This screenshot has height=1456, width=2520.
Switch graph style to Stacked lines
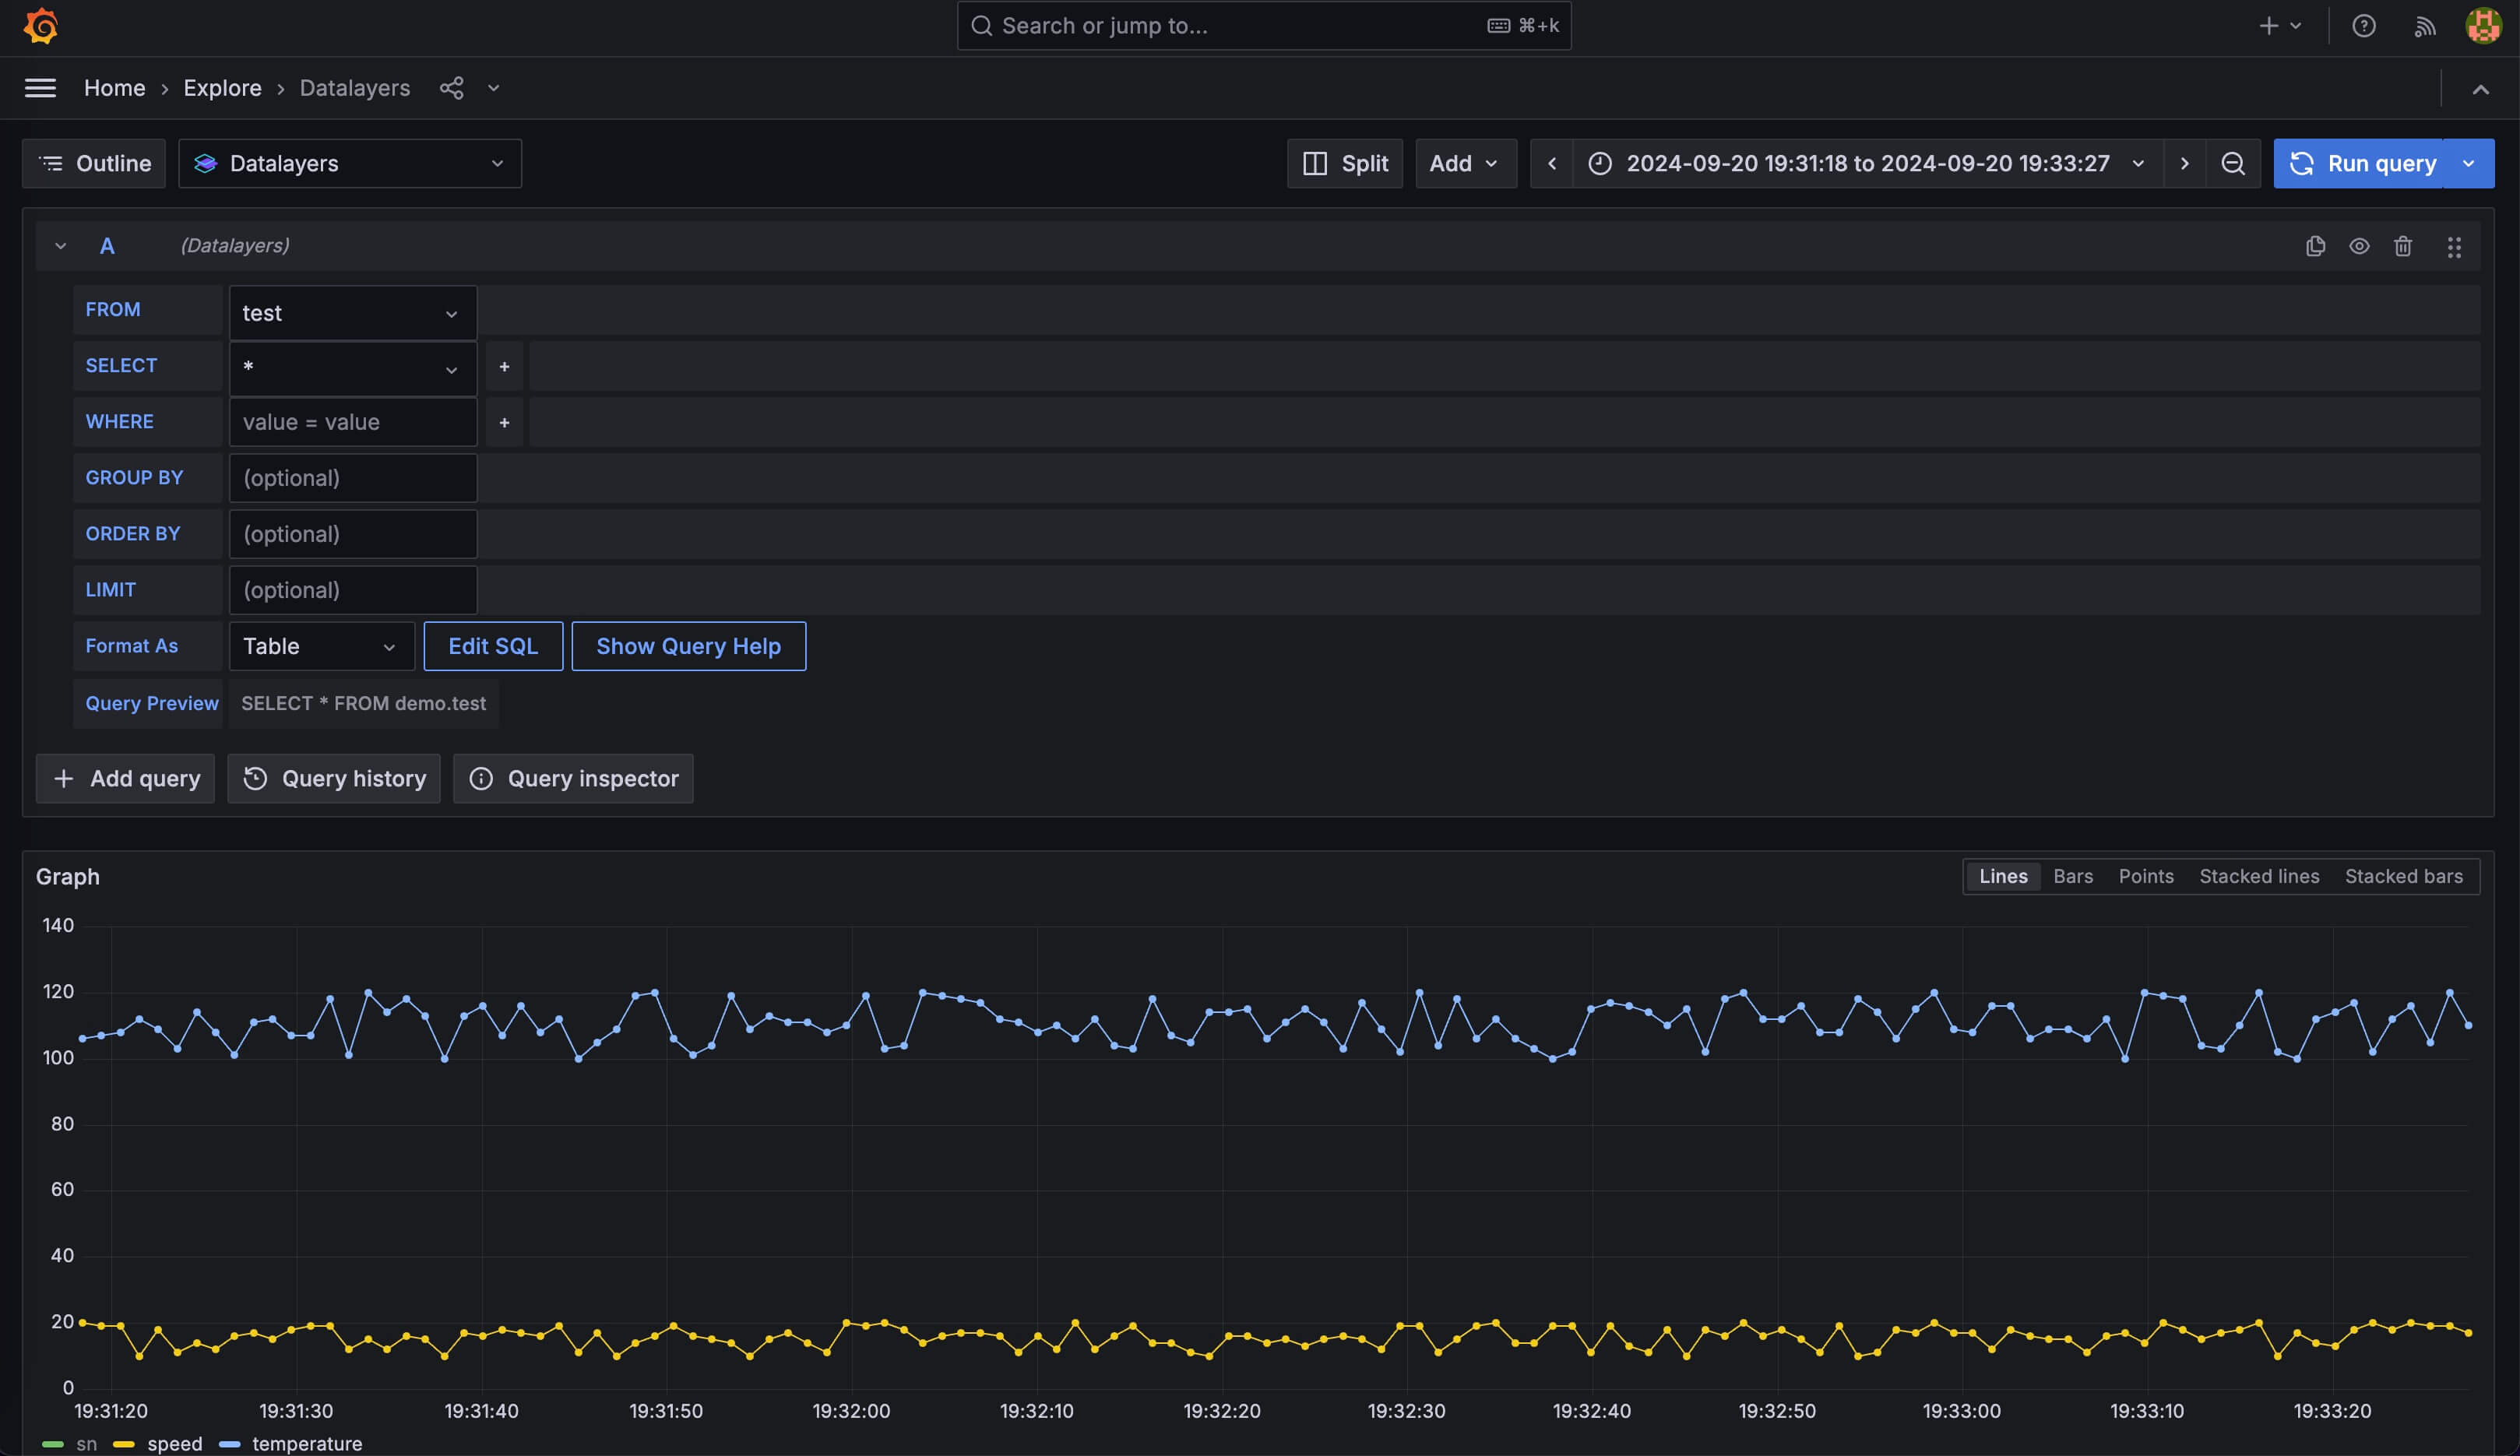click(x=2258, y=876)
